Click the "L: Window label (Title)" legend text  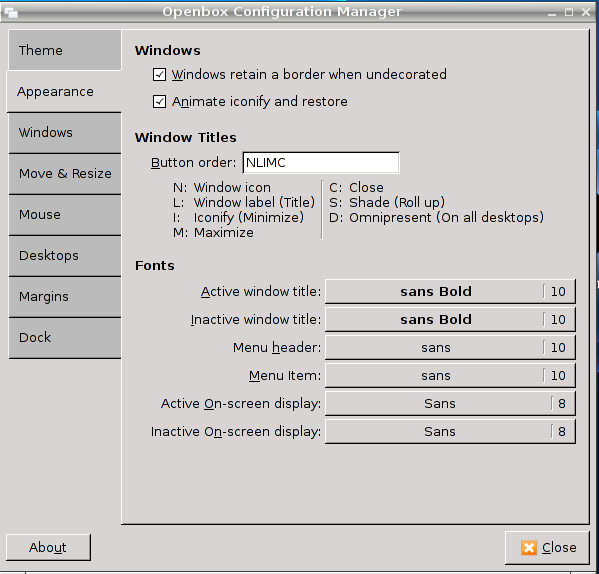click(244, 202)
